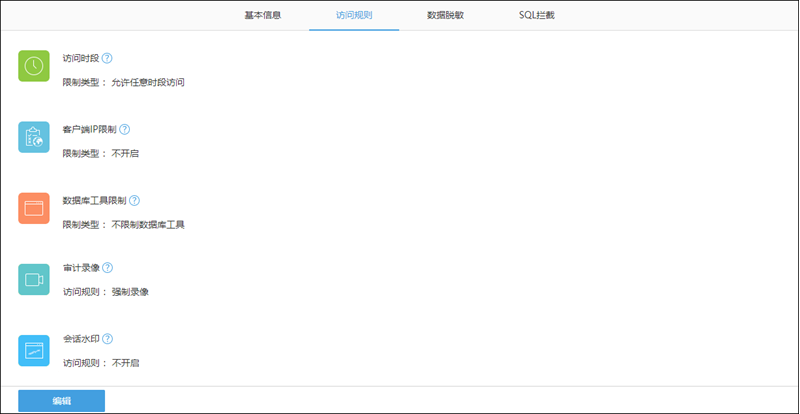The height and width of the screenshot is (414, 800).
Task: Click the blue 客户端IP限制 clipboard icon
Action: click(x=34, y=137)
